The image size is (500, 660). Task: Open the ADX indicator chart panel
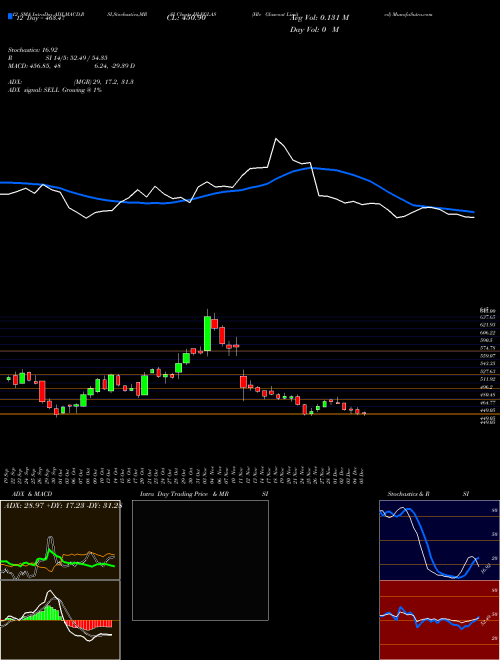coord(60,540)
